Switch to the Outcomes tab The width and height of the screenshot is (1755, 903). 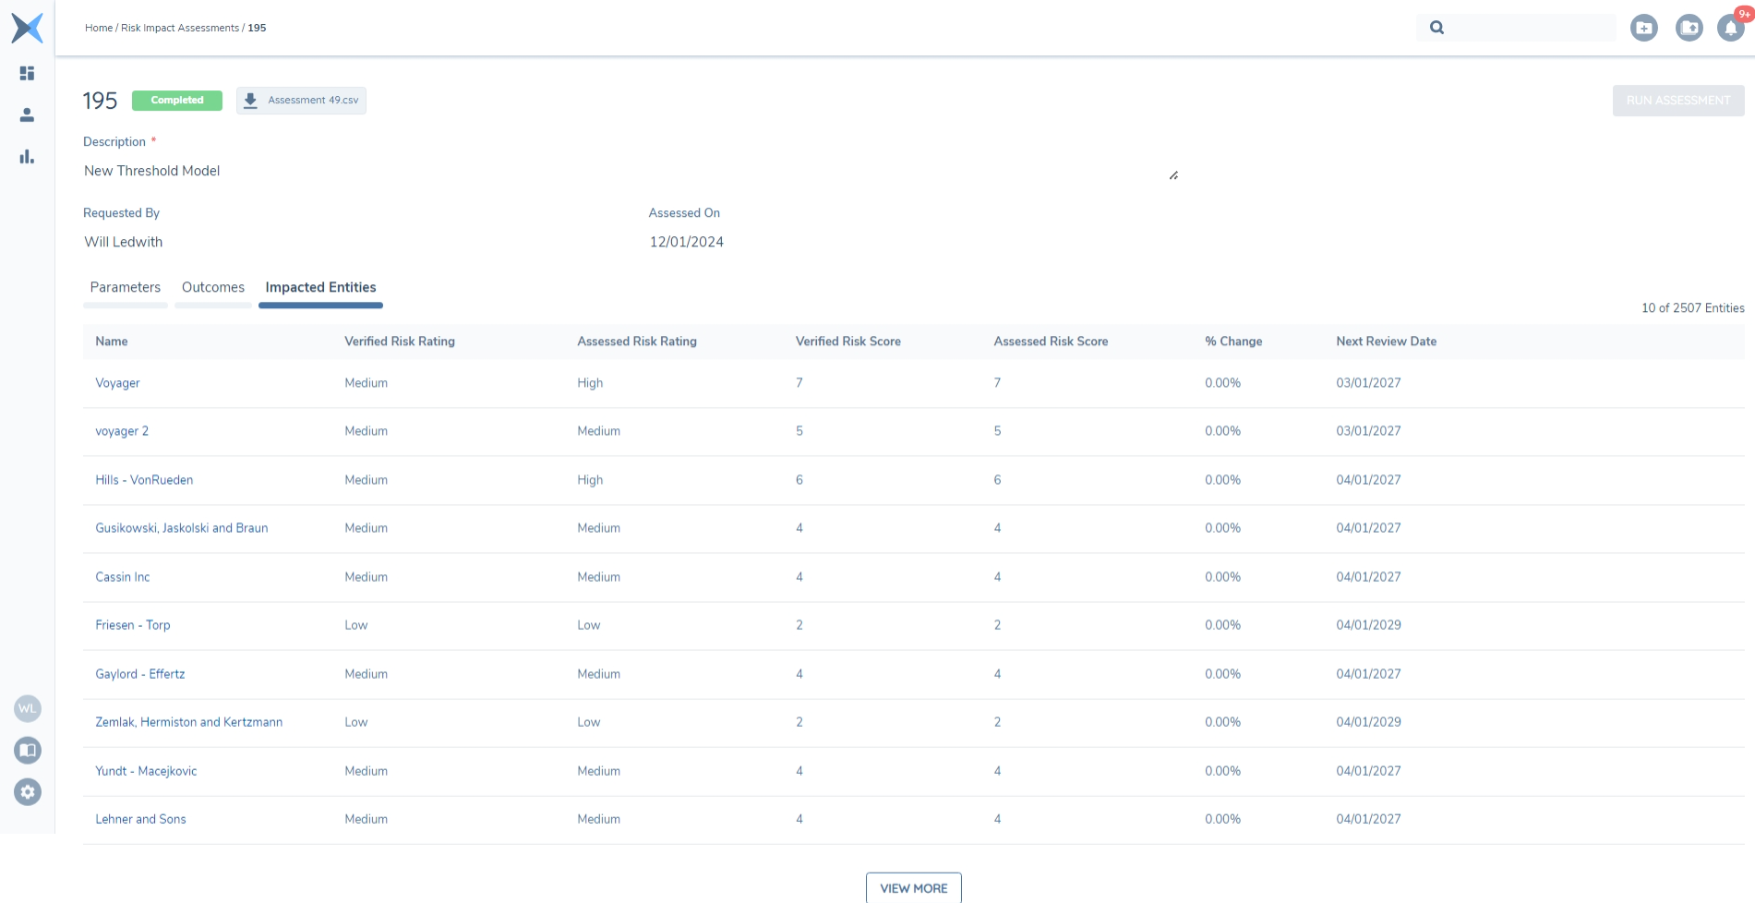213,288
